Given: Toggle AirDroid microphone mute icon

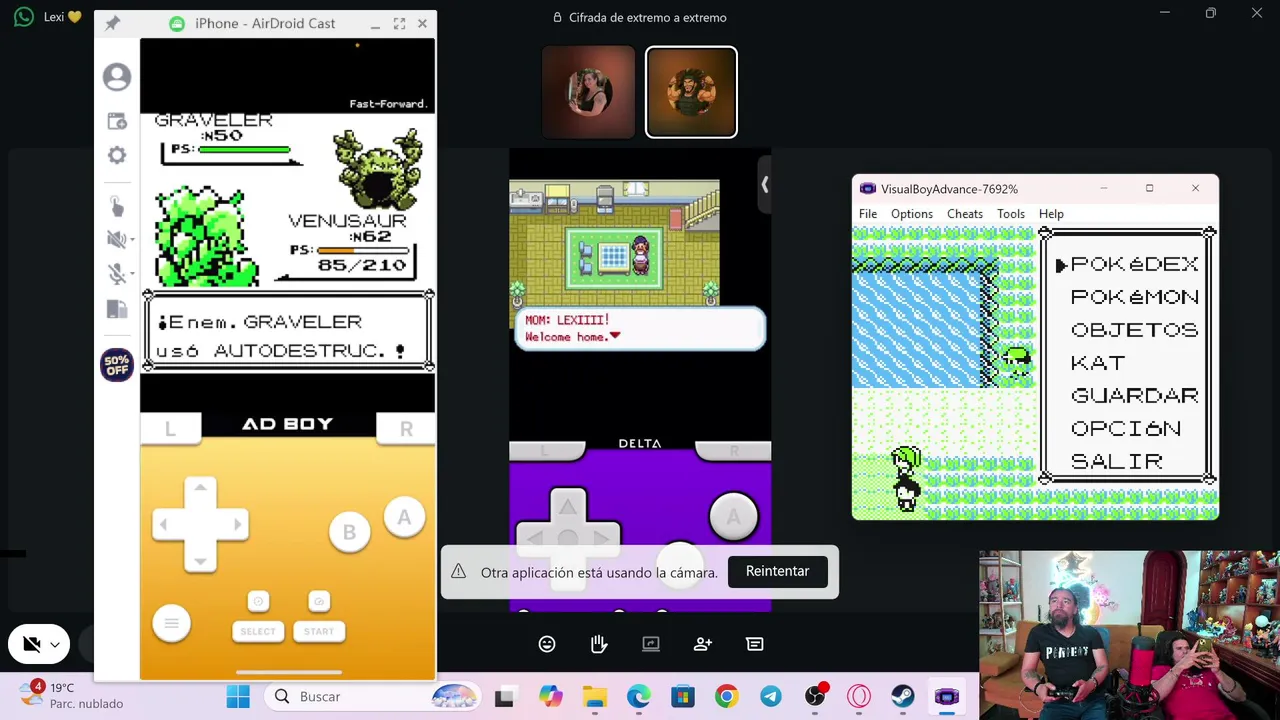Looking at the screenshot, I should [115, 274].
